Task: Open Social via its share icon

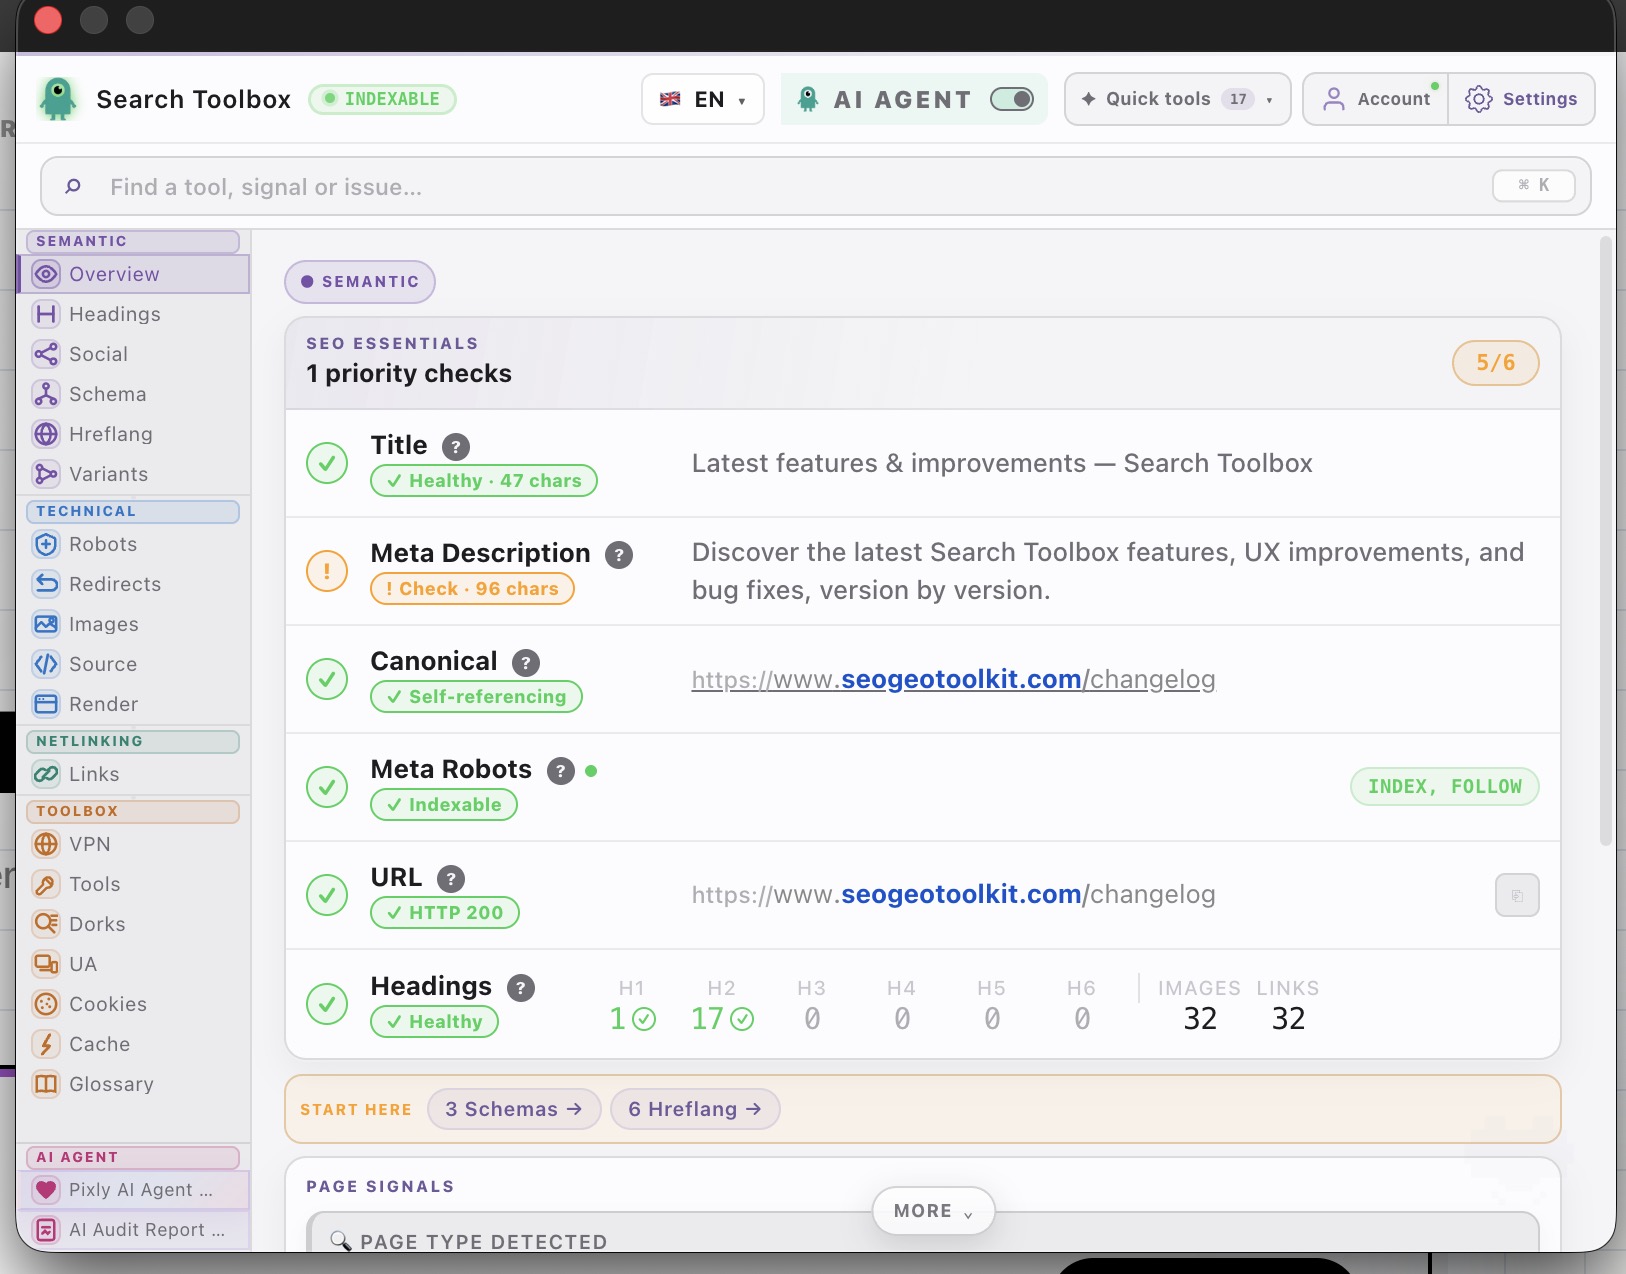Action: pos(46,354)
